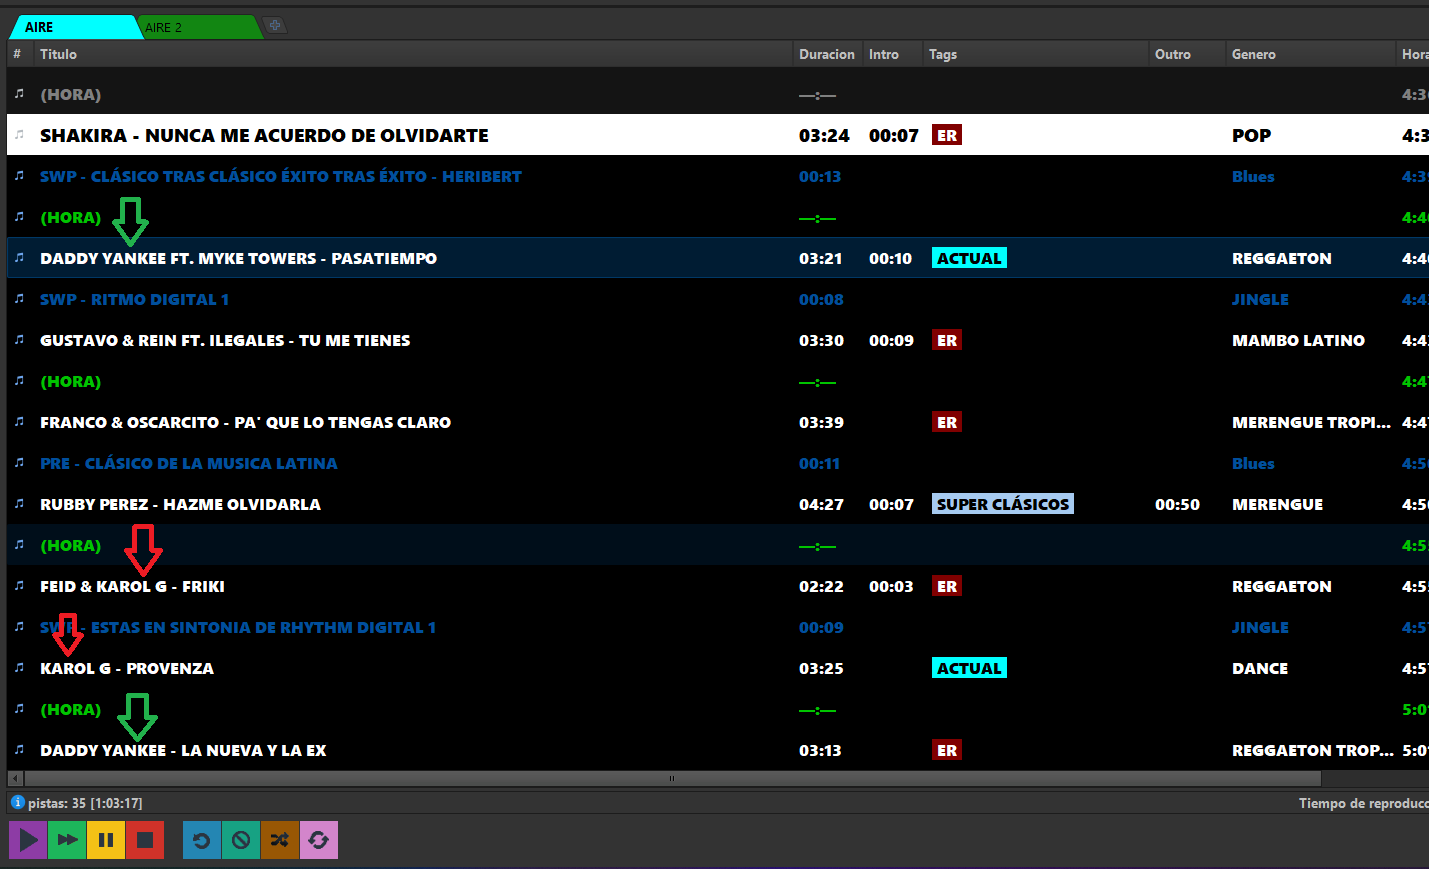Click the teal prohibit circle icon
This screenshot has width=1429, height=869.
241,840
